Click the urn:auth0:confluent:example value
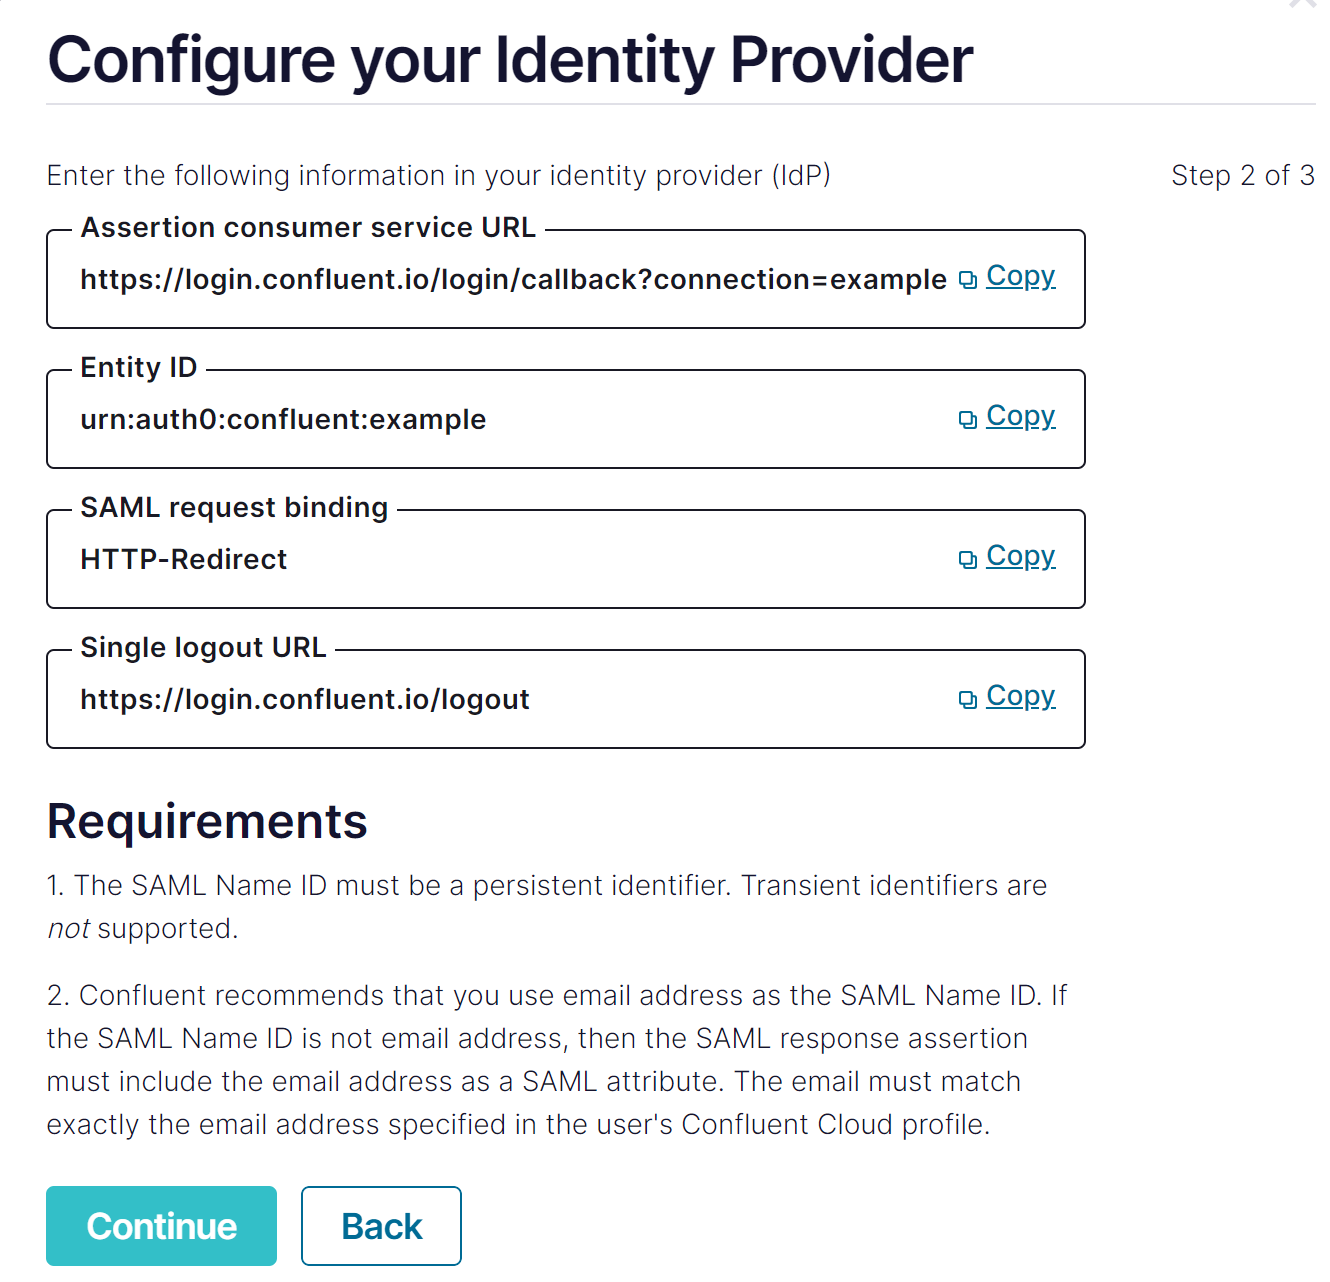This screenshot has height=1282, width=1330. (x=283, y=420)
